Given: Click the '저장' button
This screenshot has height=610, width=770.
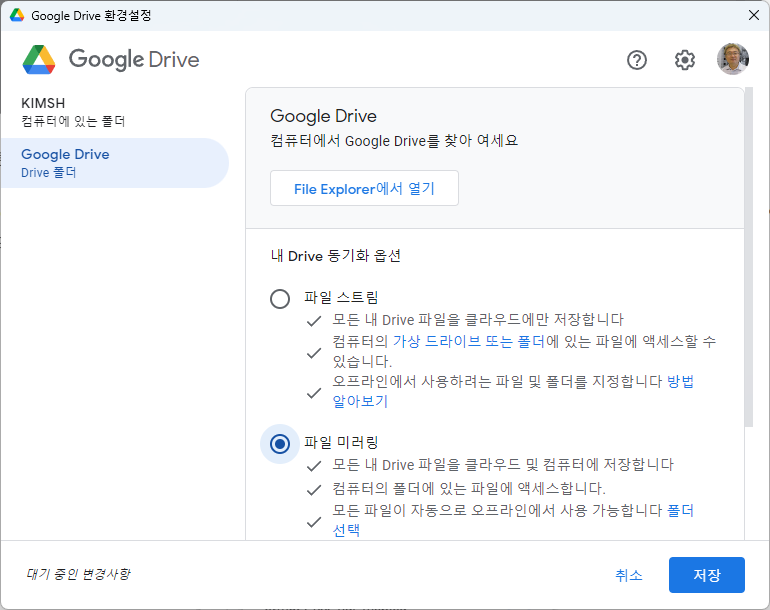Looking at the screenshot, I should (x=706, y=576).
